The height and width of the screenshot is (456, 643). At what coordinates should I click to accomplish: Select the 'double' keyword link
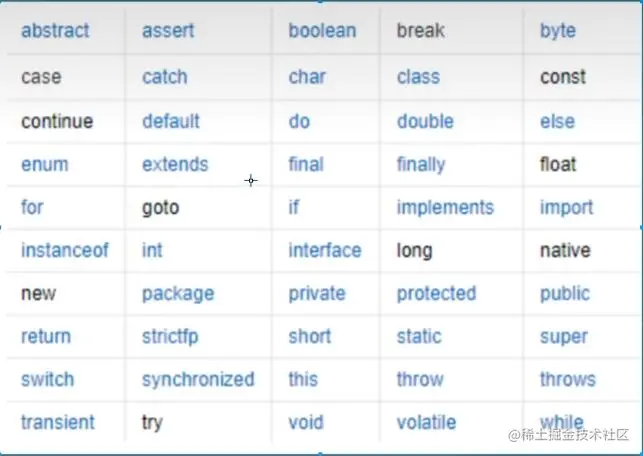(x=425, y=121)
